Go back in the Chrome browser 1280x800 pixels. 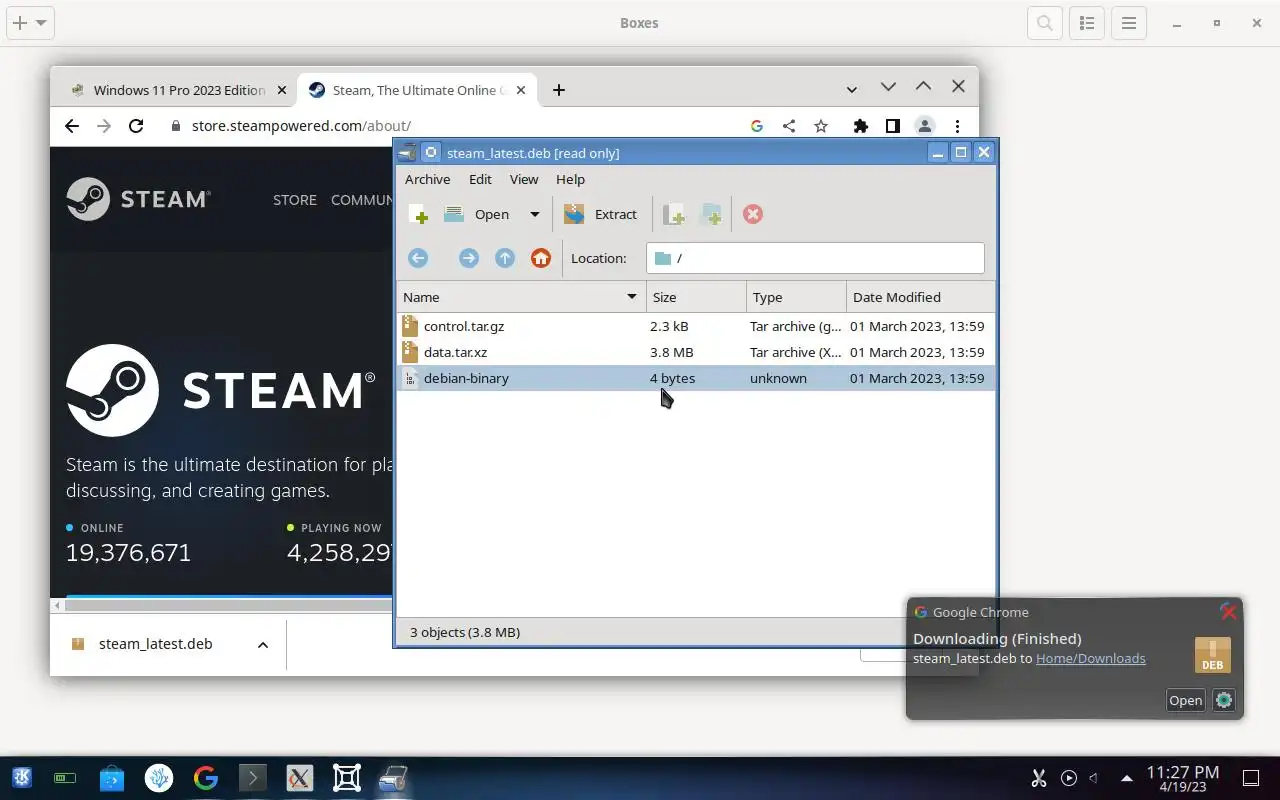71,126
